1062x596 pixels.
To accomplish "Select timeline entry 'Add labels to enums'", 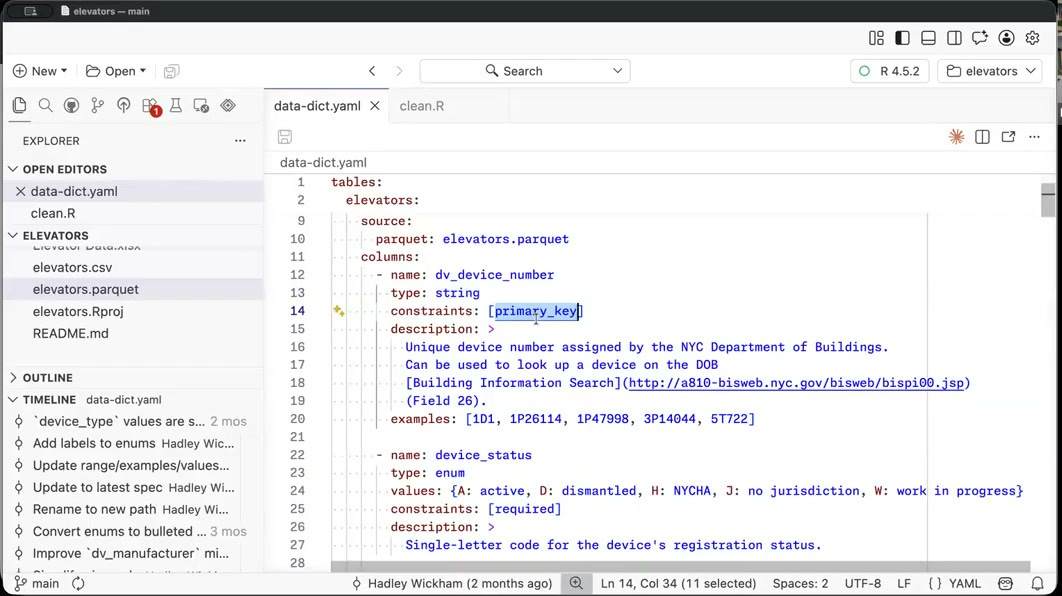I will [94, 444].
